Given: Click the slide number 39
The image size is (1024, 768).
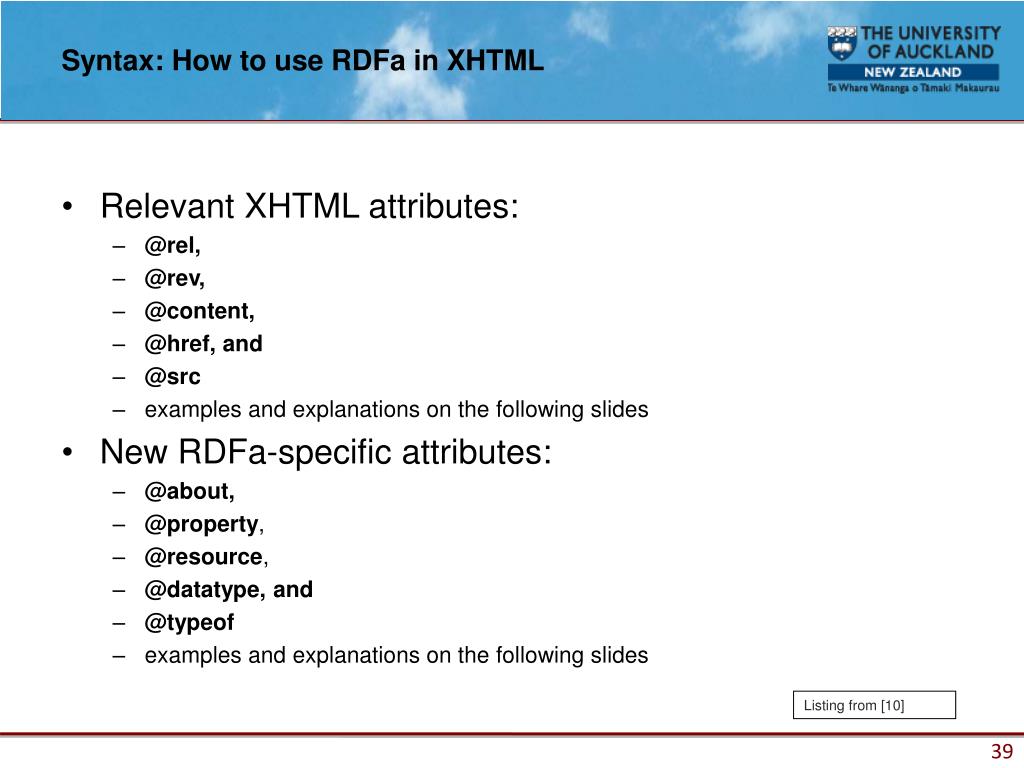Looking at the screenshot, I should pos(1002,752).
